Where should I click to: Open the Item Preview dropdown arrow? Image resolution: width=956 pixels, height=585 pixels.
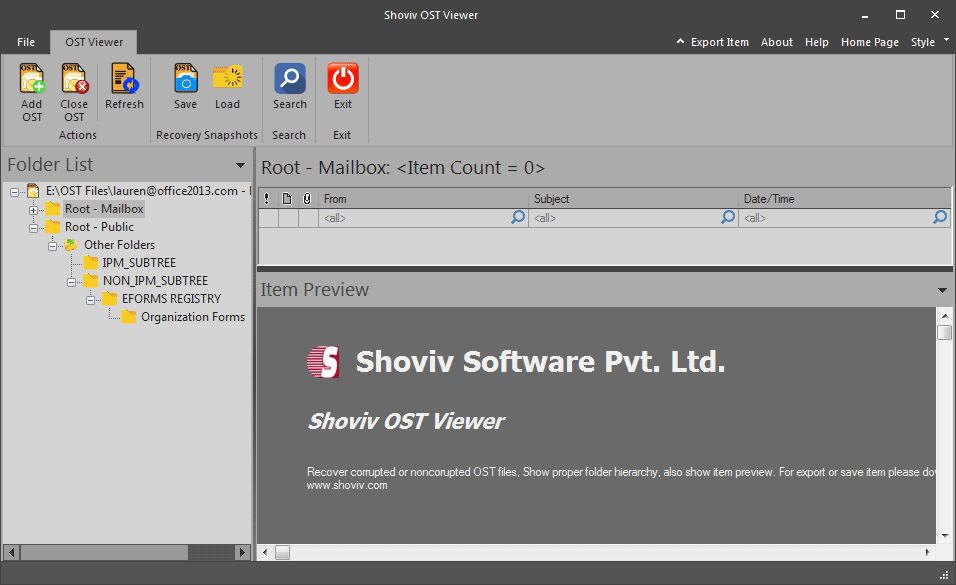pyautogui.click(x=943, y=290)
